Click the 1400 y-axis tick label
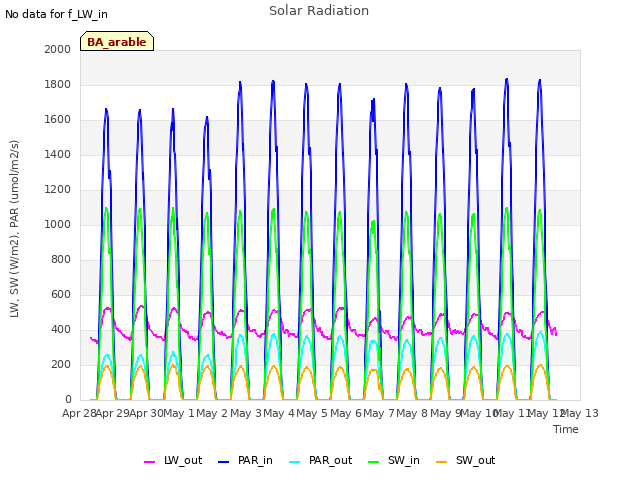640x480 pixels. pyautogui.click(x=58, y=154)
